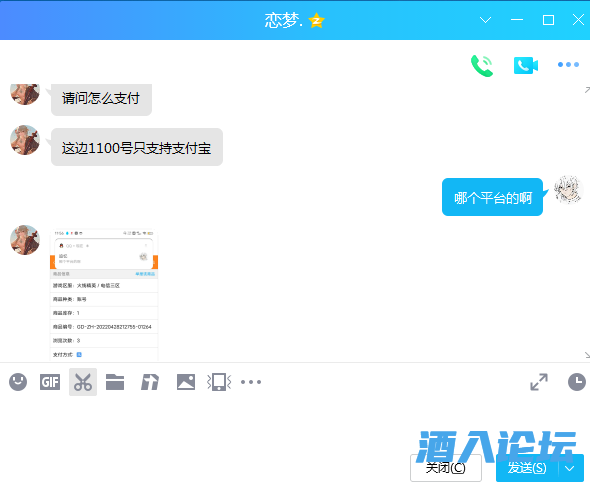This screenshot has height=489, width=590.
Task: Send a window shake nudge
Action: pos(219,382)
